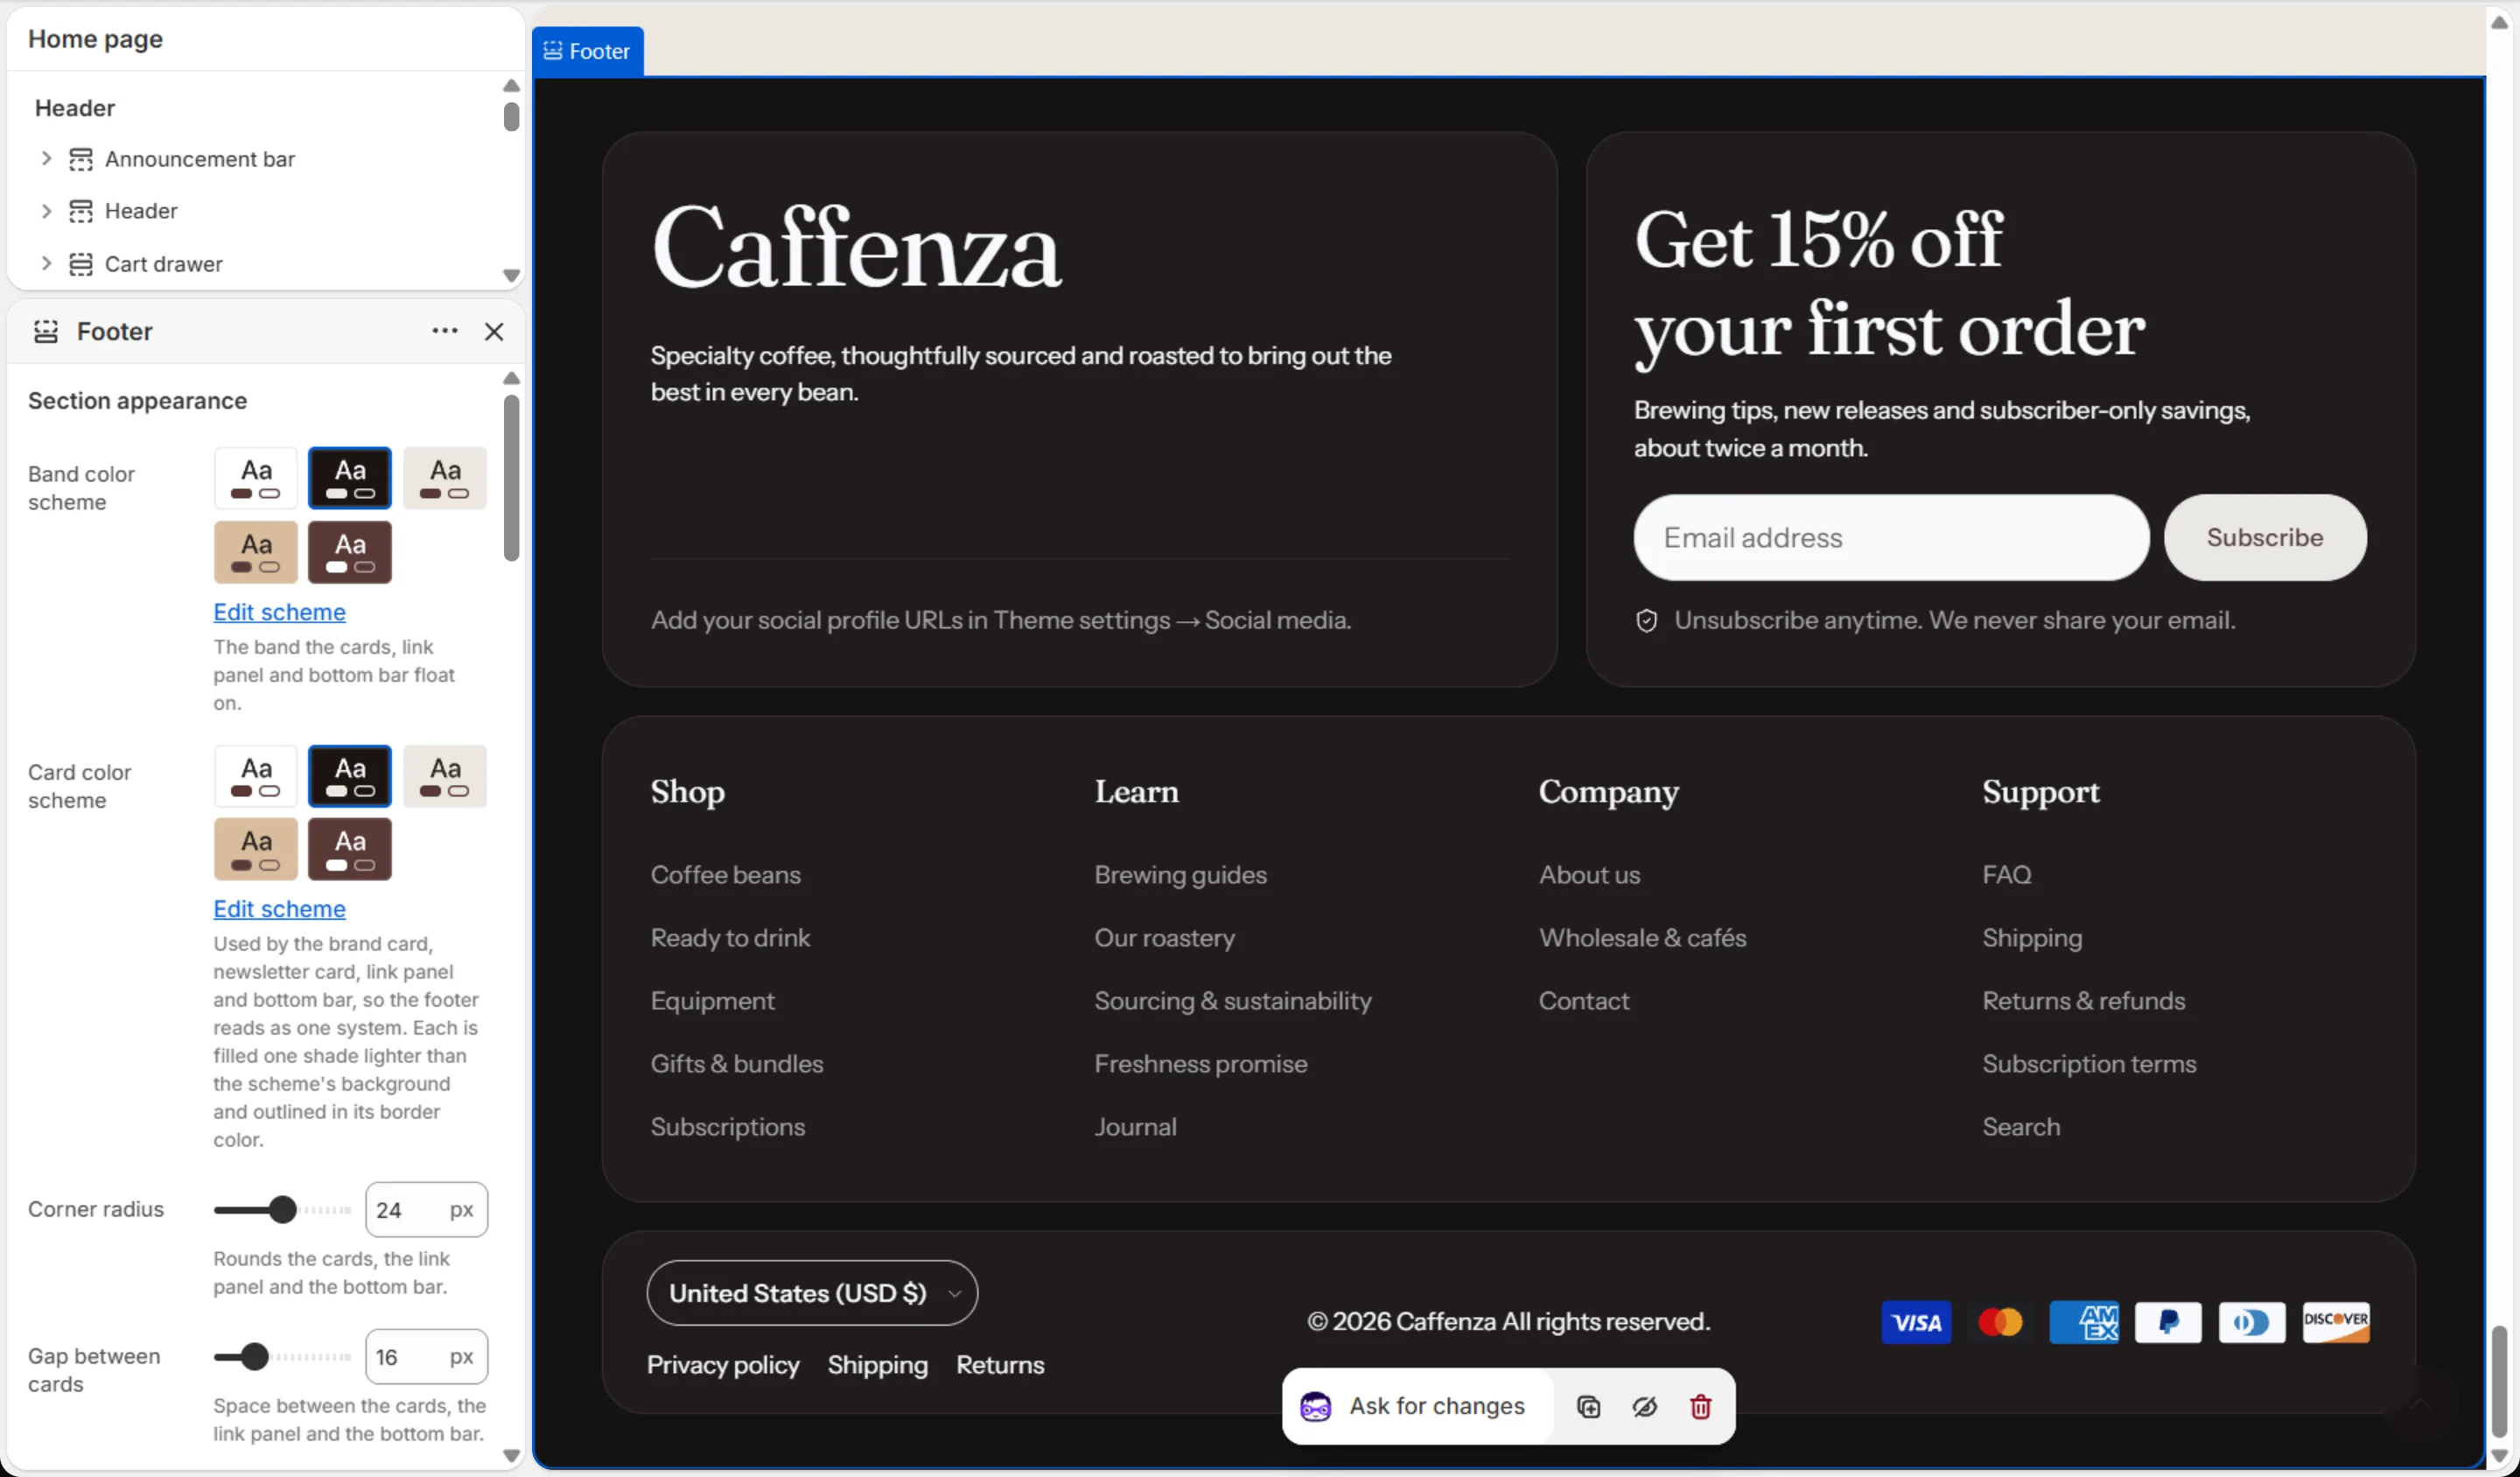Click the Footer panel section icon
The height and width of the screenshot is (1477, 2520).
coord(46,331)
